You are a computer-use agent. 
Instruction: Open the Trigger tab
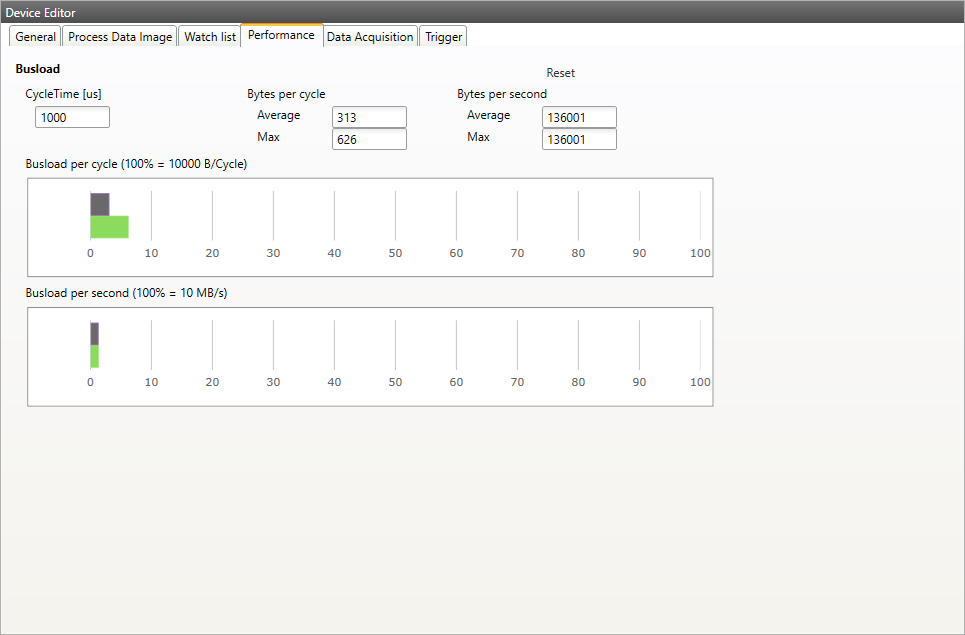[442, 36]
